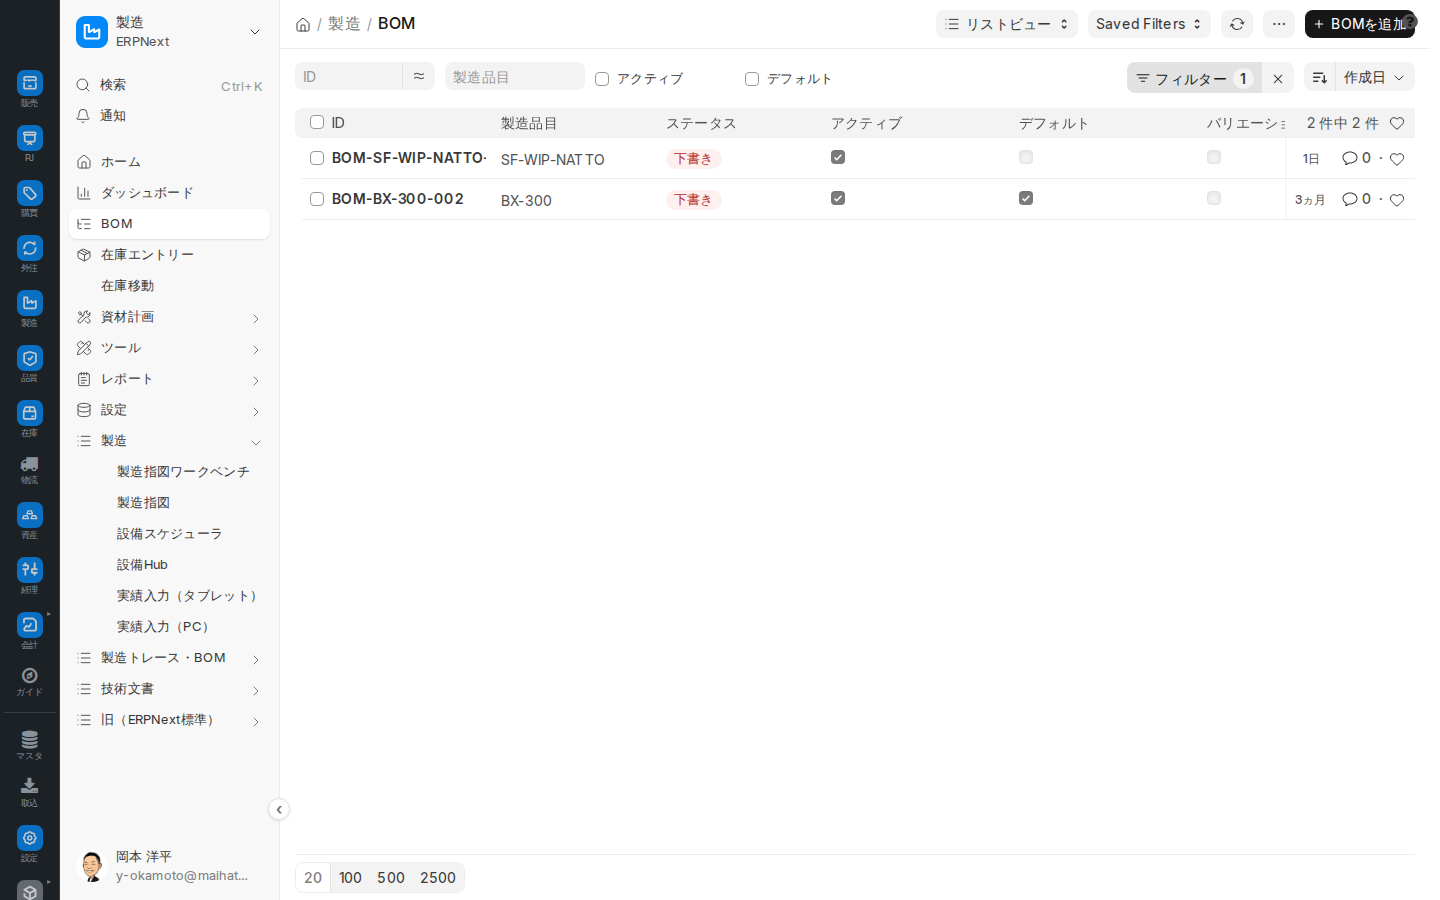Like the BOM-BX-300-002 row heart icon
The height and width of the screenshot is (900, 1440).
tap(1397, 200)
